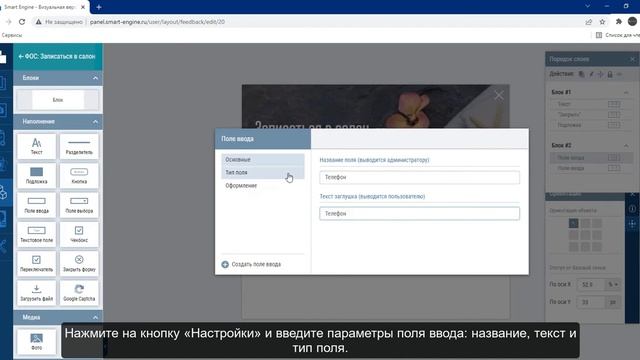The image size is (640, 360).
Task: Bookmark this page with star icon
Action: 602,22
